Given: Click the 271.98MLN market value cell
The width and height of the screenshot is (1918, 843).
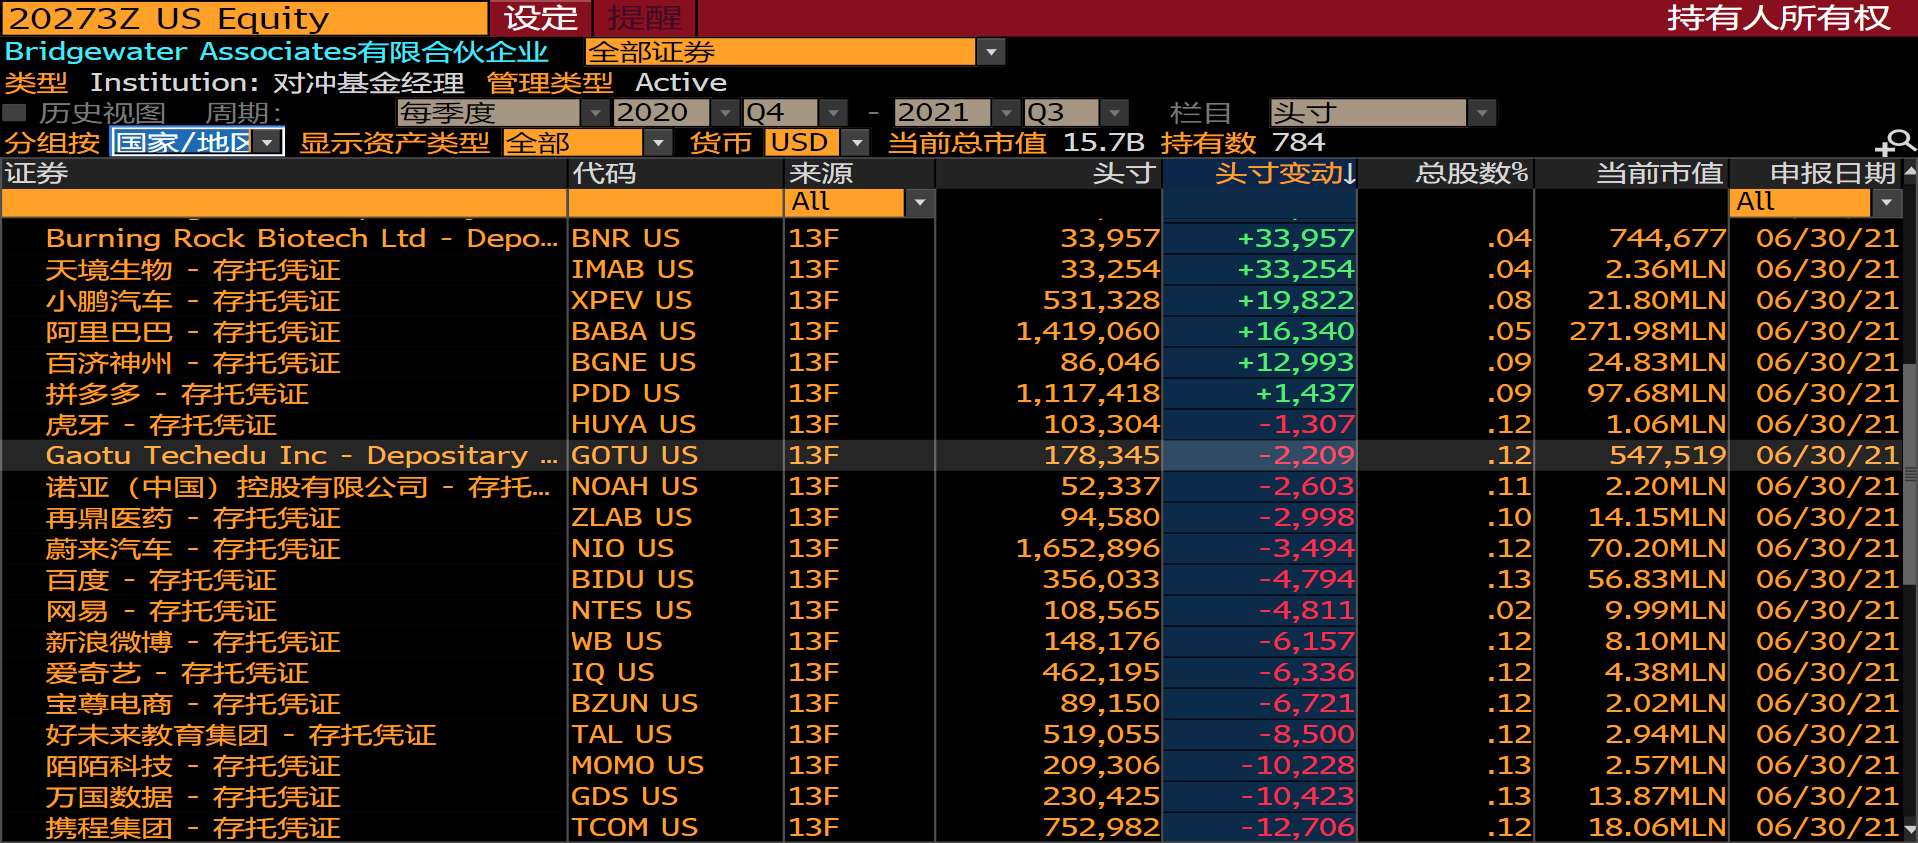Looking at the screenshot, I should 1648,332.
